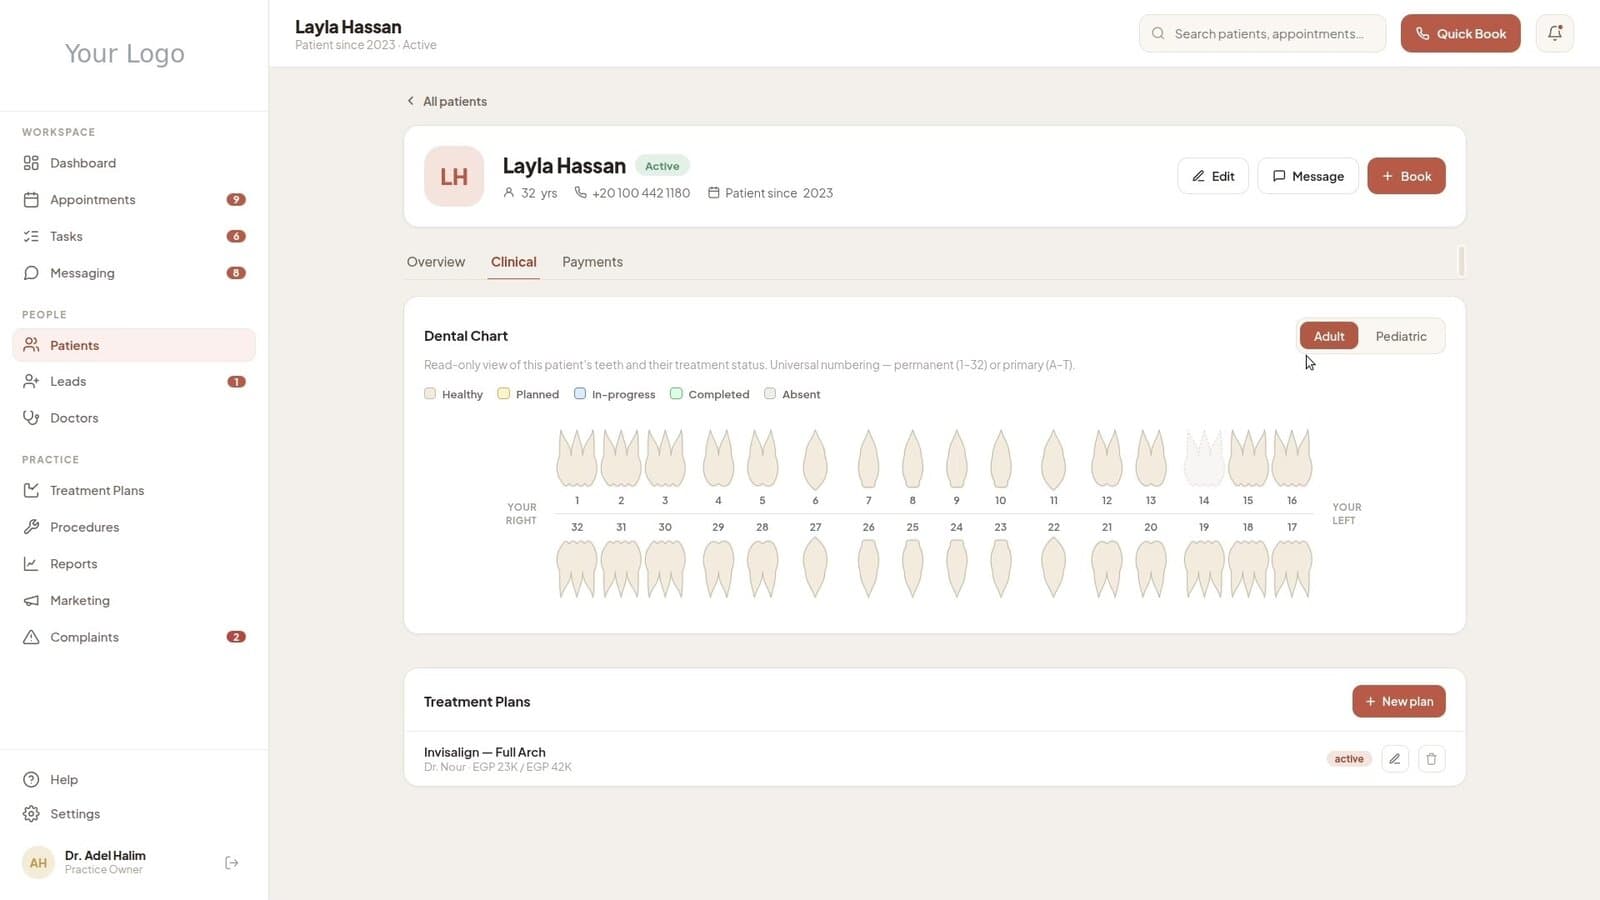Click the In-progress legend swatch
The image size is (1600, 900).
tap(580, 394)
